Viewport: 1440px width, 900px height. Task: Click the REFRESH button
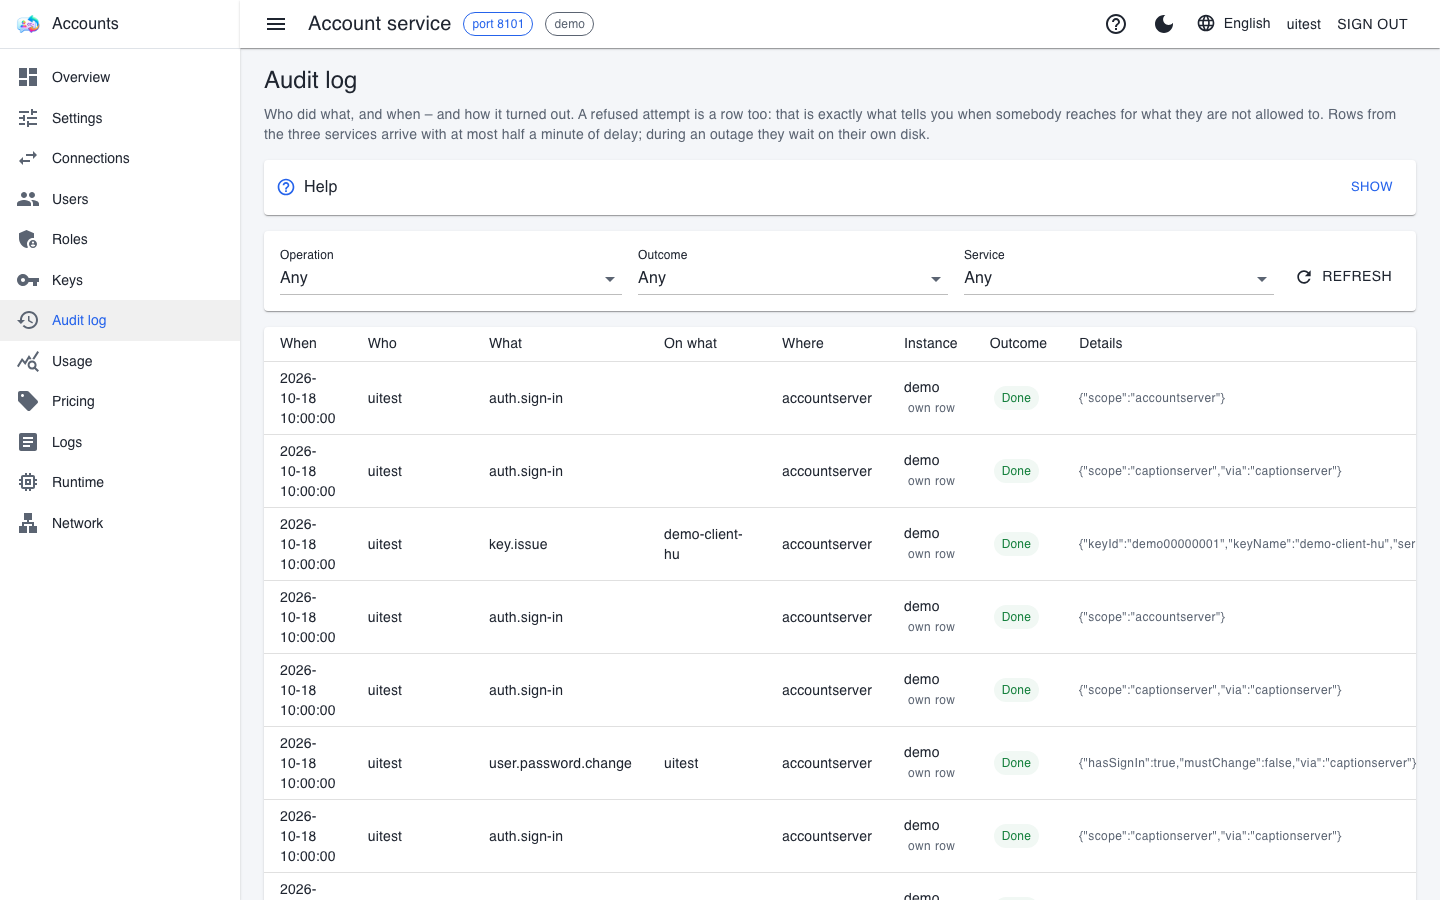1344,276
